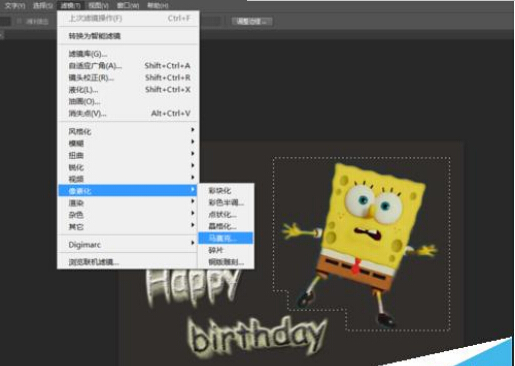The height and width of the screenshot is (366, 515).
Task: Select 点状化... in the pixelate submenu
Action: click(x=226, y=214)
